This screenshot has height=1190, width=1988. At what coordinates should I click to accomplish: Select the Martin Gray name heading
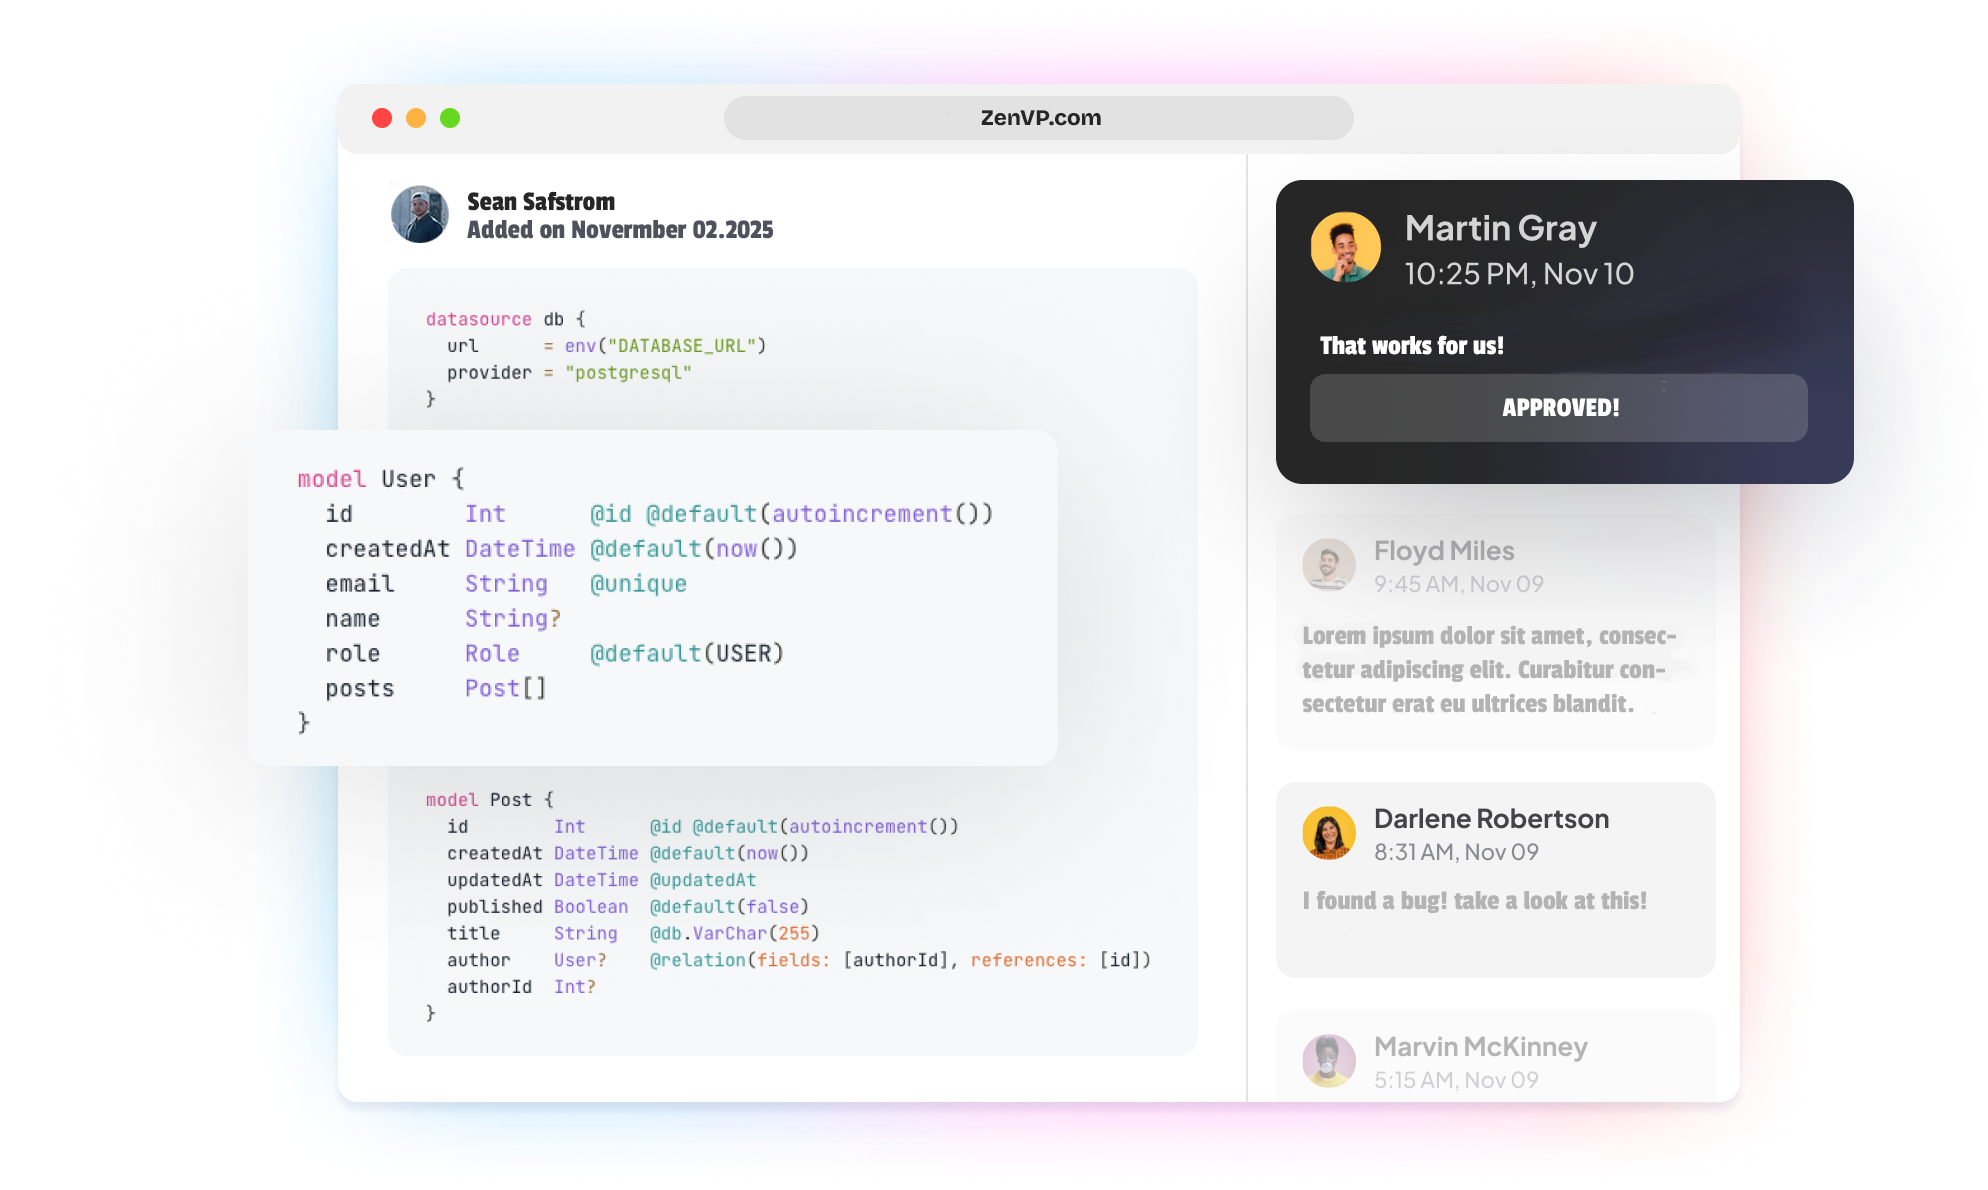[1500, 229]
